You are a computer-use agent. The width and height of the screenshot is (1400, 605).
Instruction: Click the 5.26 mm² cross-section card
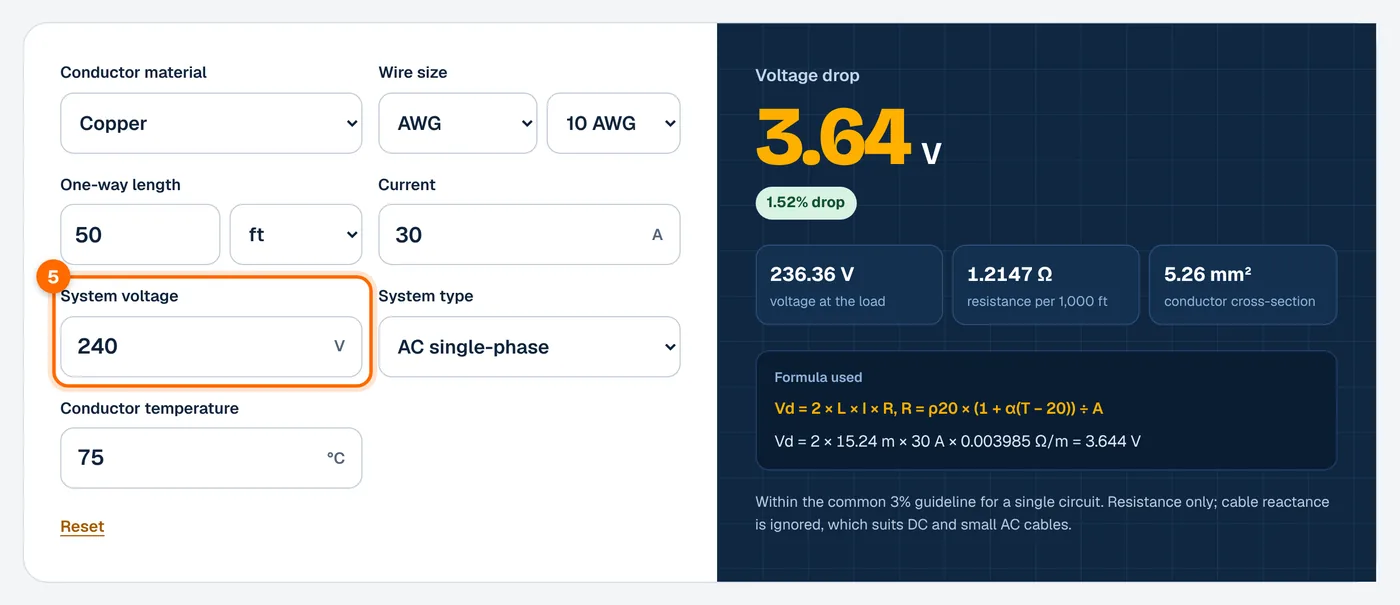point(1243,285)
